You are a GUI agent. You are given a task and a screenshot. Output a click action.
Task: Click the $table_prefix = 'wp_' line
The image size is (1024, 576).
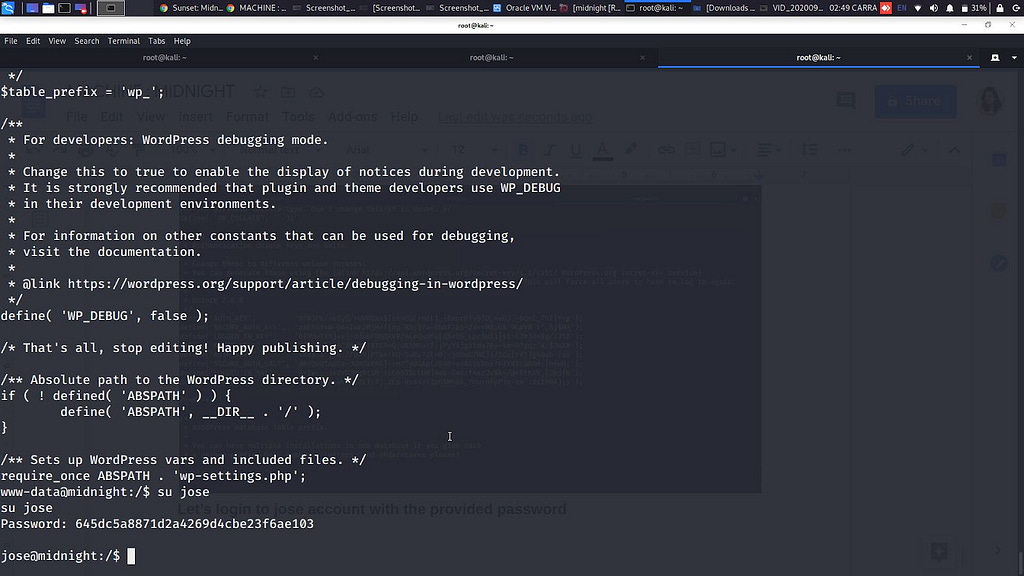pos(82,92)
